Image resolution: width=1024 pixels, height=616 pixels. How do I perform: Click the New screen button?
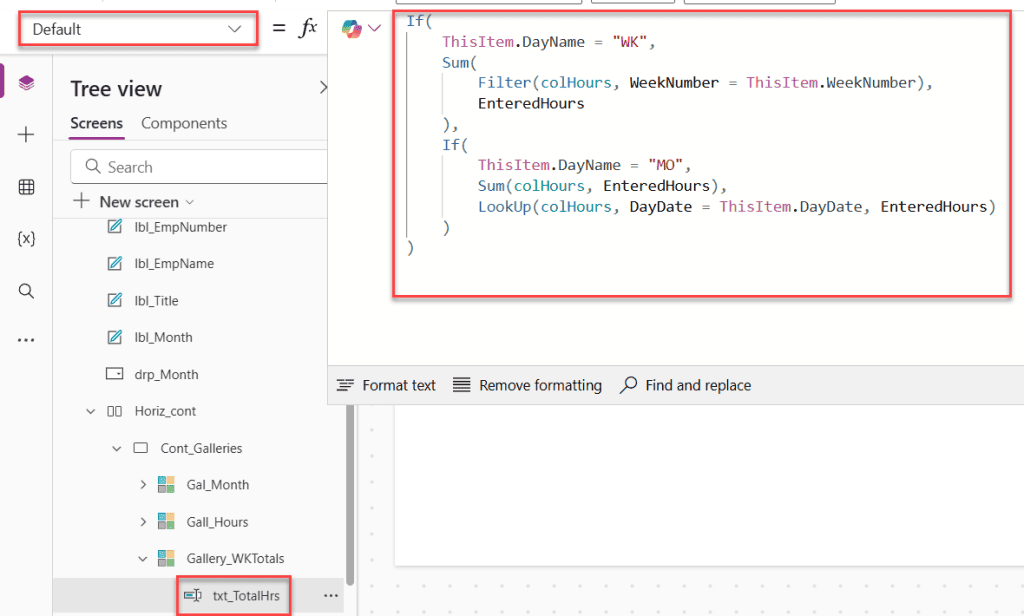(x=134, y=202)
